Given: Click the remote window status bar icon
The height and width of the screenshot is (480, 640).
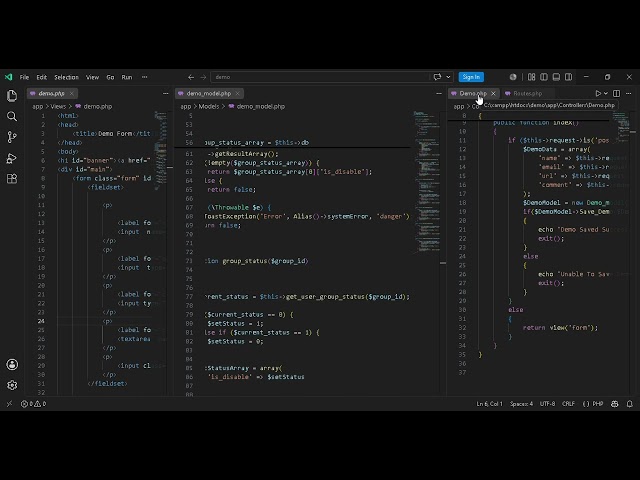Looking at the screenshot, I should tap(9, 404).
